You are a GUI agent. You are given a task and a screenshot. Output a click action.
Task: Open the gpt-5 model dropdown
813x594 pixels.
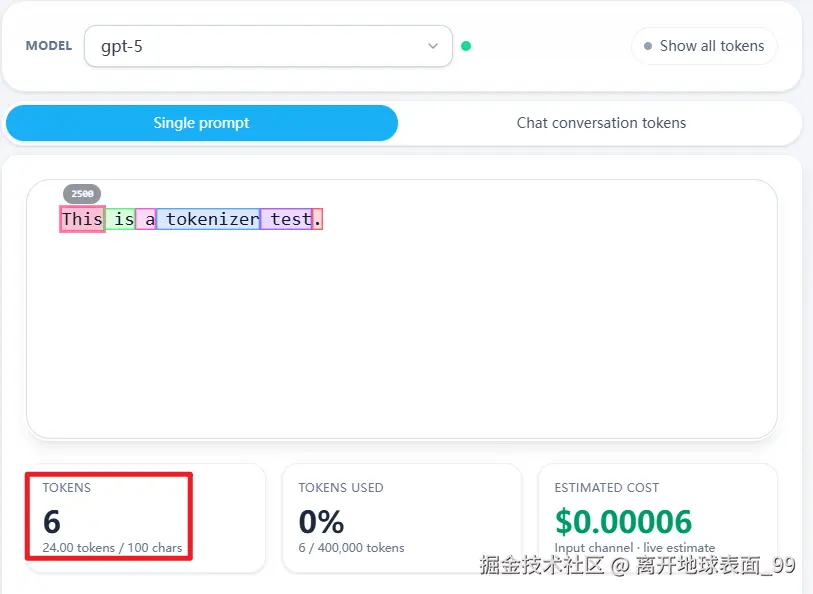(x=268, y=46)
